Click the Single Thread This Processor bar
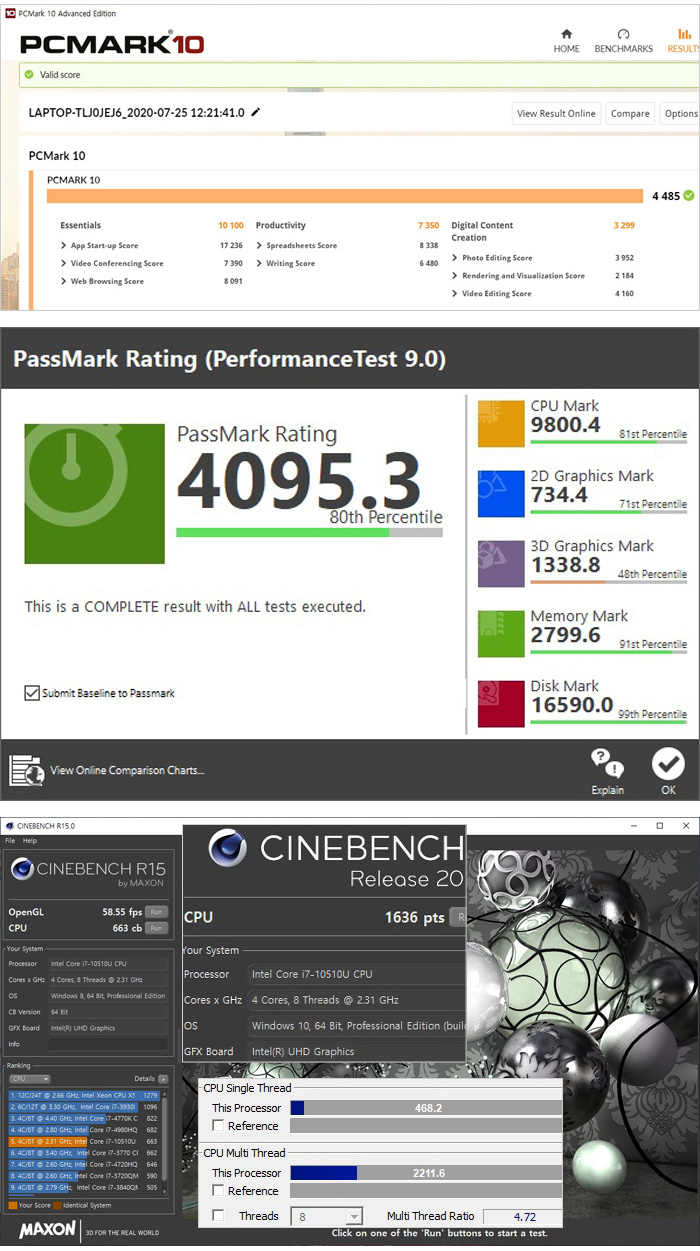The width and height of the screenshot is (700, 1251). (x=426, y=1108)
